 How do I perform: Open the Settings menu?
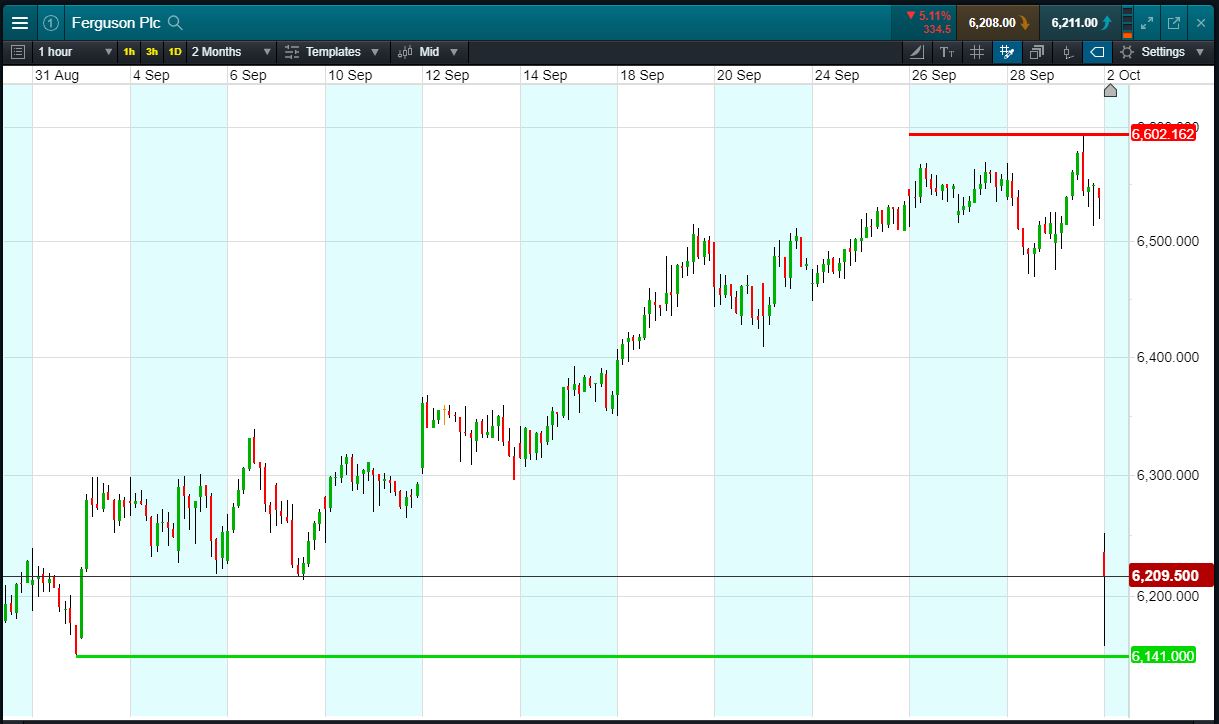pos(1162,52)
